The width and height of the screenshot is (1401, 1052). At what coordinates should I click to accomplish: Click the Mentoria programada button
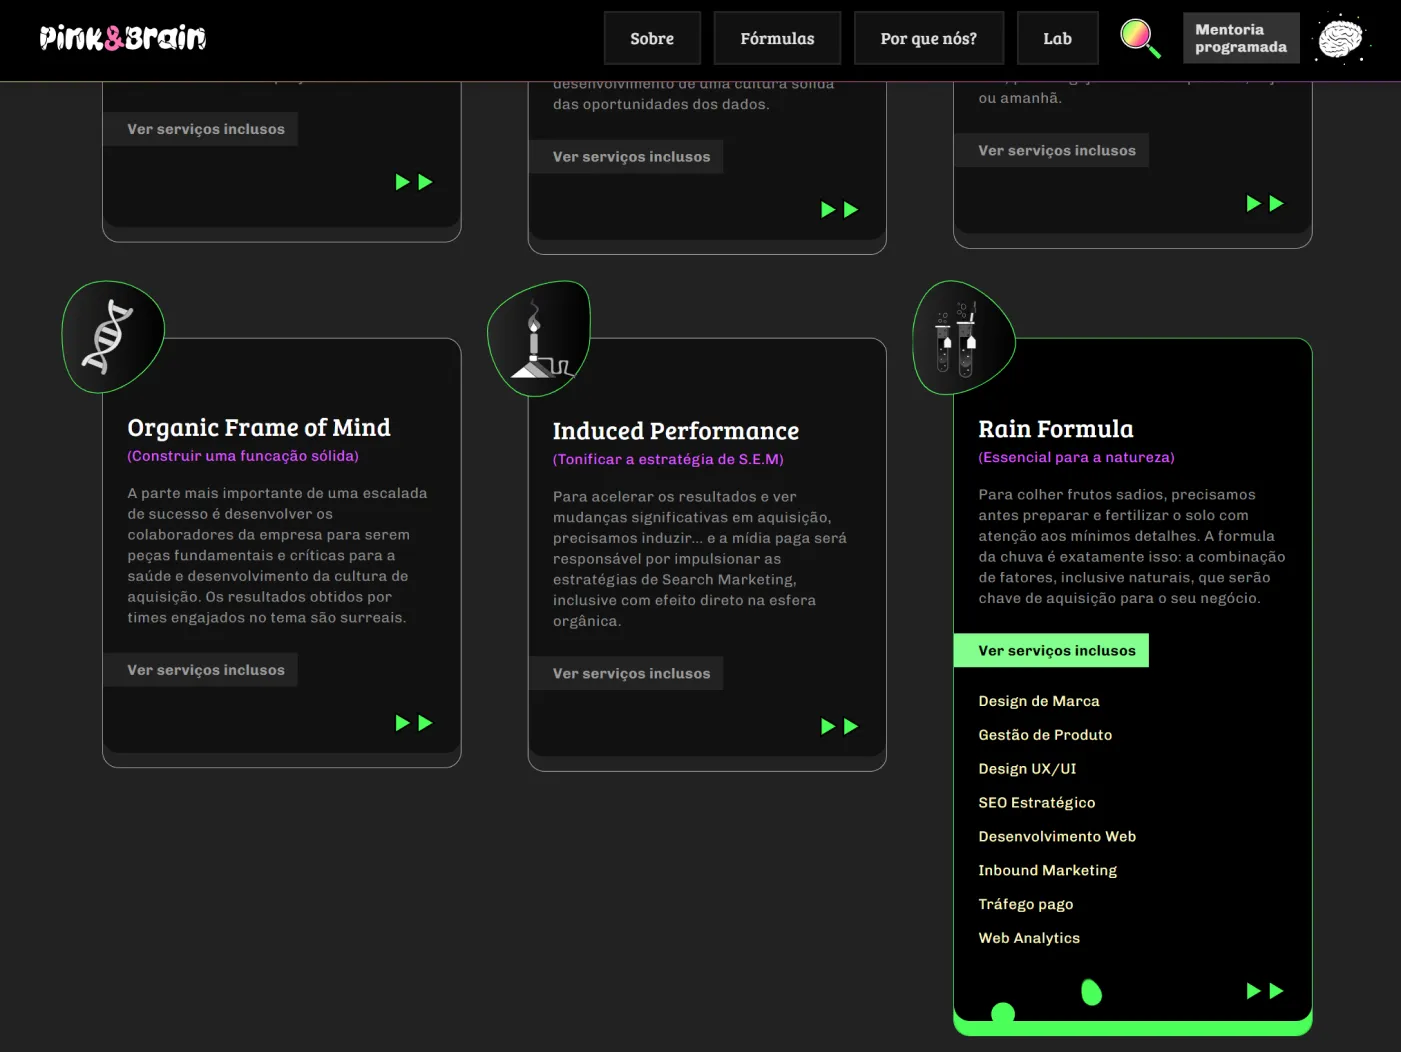click(x=1240, y=39)
